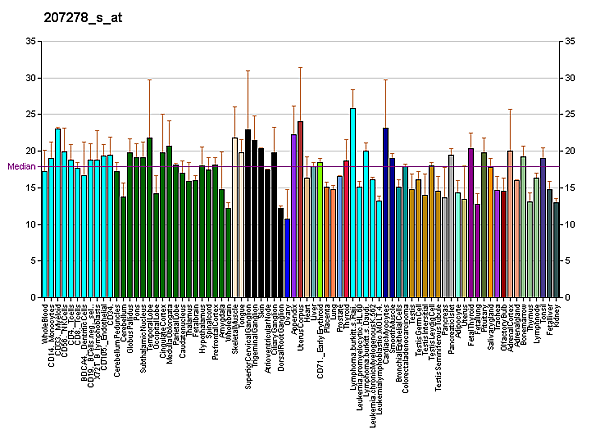The width and height of the screenshot is (600, 434).
Task: Click the blue Ovary bar
Action: 287,258
